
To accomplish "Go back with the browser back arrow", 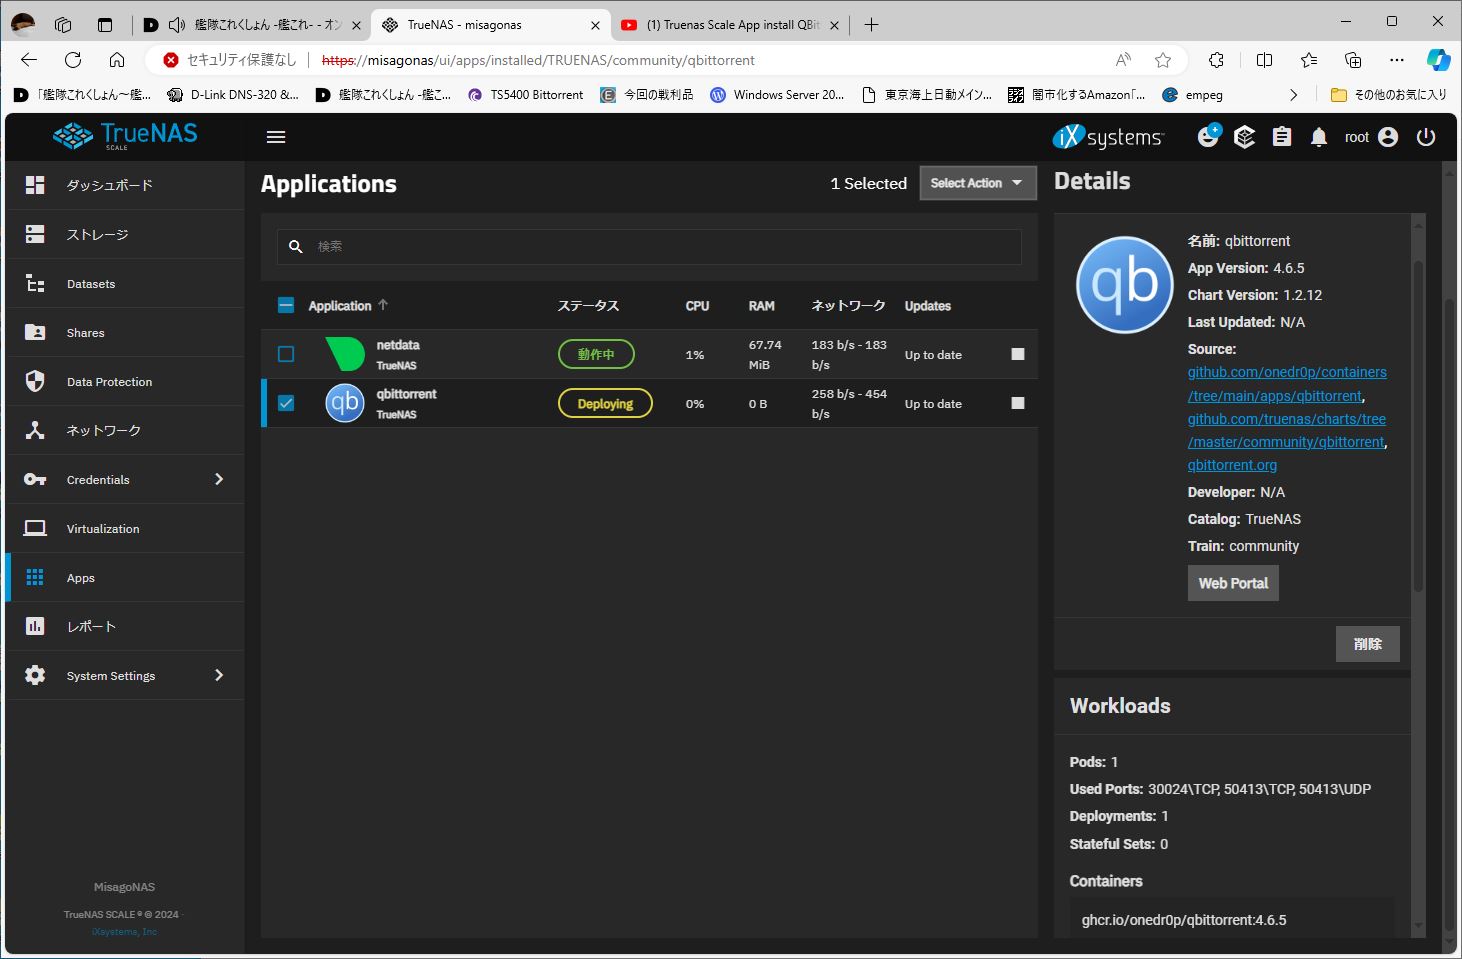I will point(29,60).
